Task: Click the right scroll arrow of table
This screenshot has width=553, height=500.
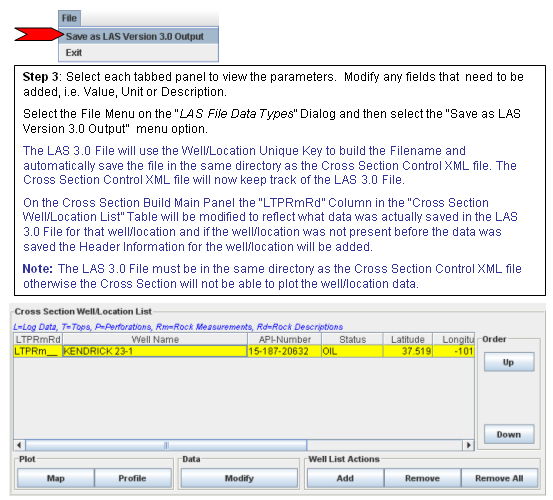Action: (x=468, y=445)
